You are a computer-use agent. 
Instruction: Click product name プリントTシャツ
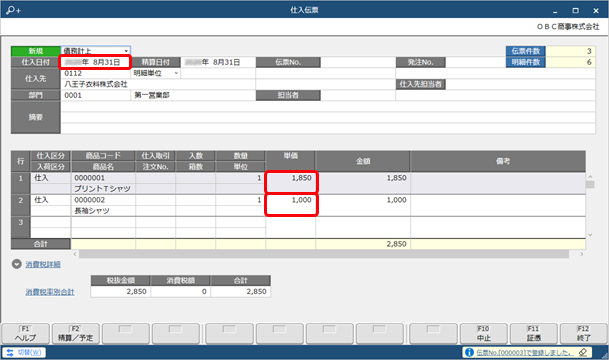103,189
